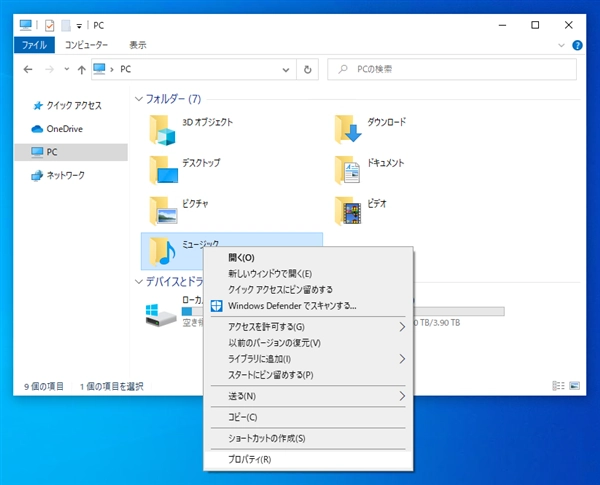
Task: Click the デスクトップ folder name
Action: (x=201, y=163)
